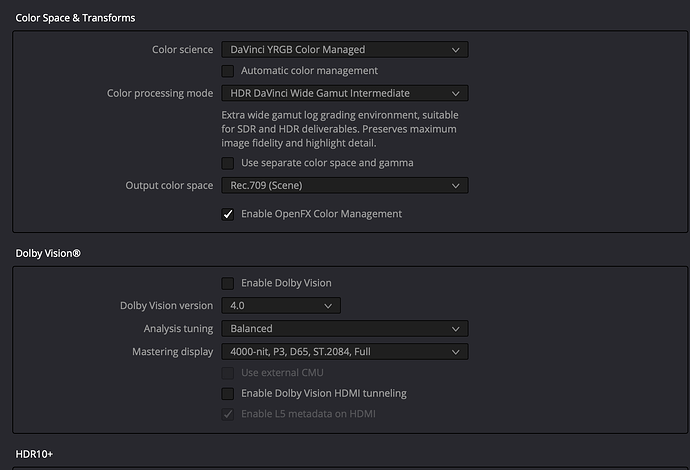The width and height of the screenshot is (690, 470).
Task: Enable Automatic color management checkbox
Action: pyautogui.click(x=228, y=71)
